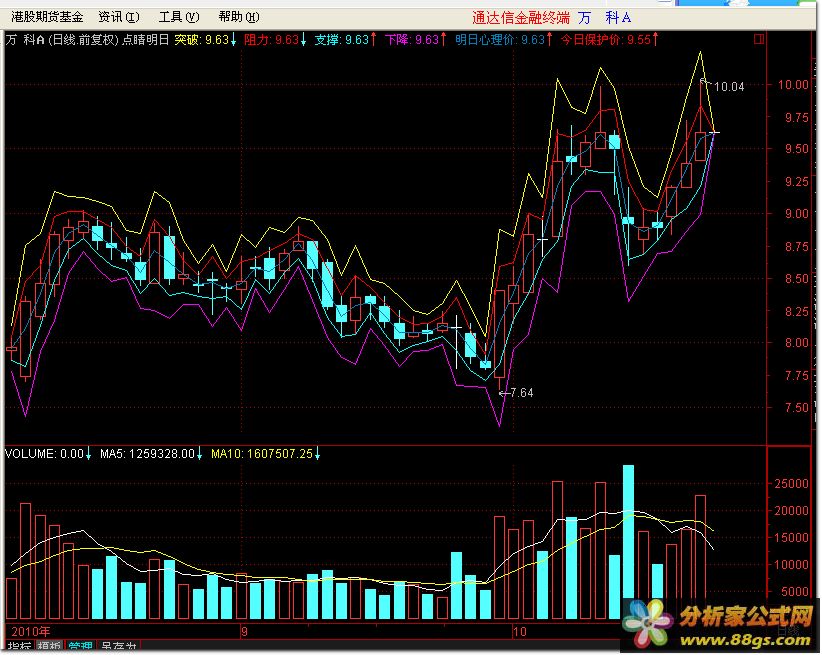
Task: Open the 资讯(I) menu
Action: 119,17
